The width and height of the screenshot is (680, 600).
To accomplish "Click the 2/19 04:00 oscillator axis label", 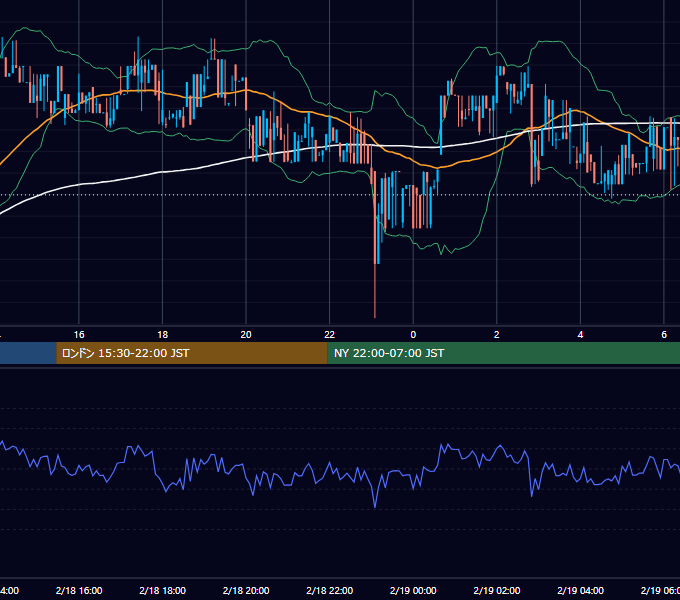I will click(x=580, y=590).
